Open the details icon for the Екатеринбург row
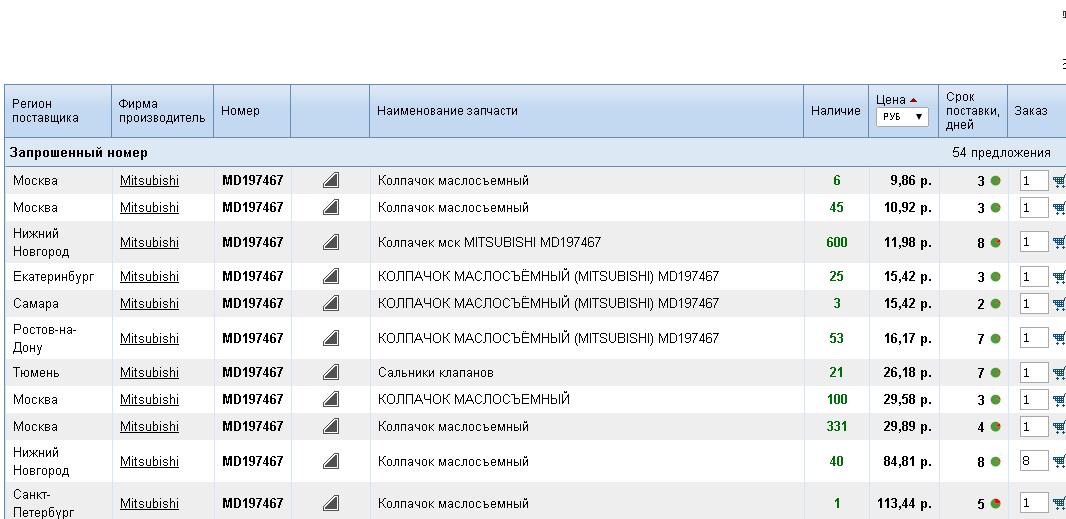 [x=331, y=277]
